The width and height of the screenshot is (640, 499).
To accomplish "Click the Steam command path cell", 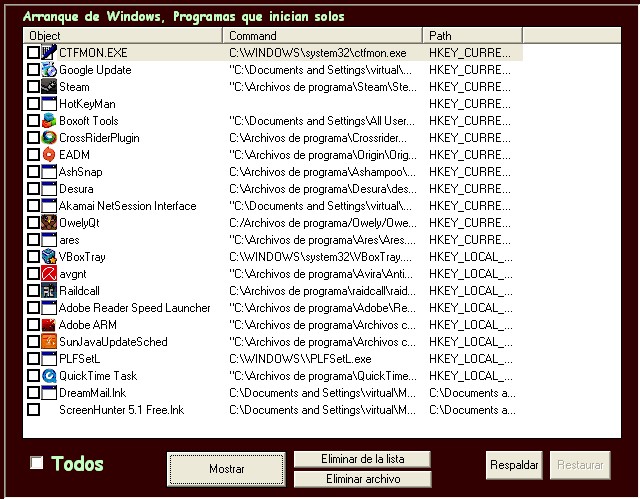I will click(322, 87).
